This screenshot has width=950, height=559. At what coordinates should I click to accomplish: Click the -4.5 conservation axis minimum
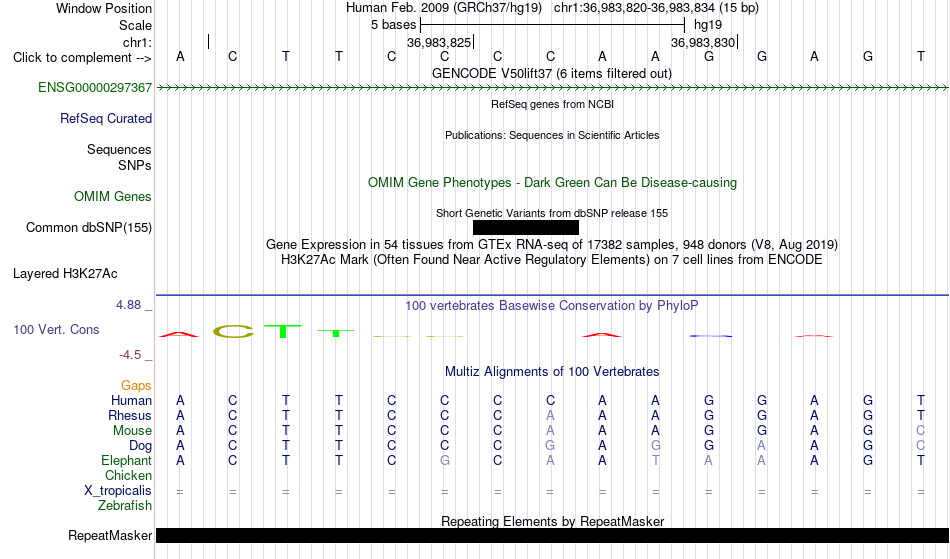pyautogui.click(x=130, y=355)
